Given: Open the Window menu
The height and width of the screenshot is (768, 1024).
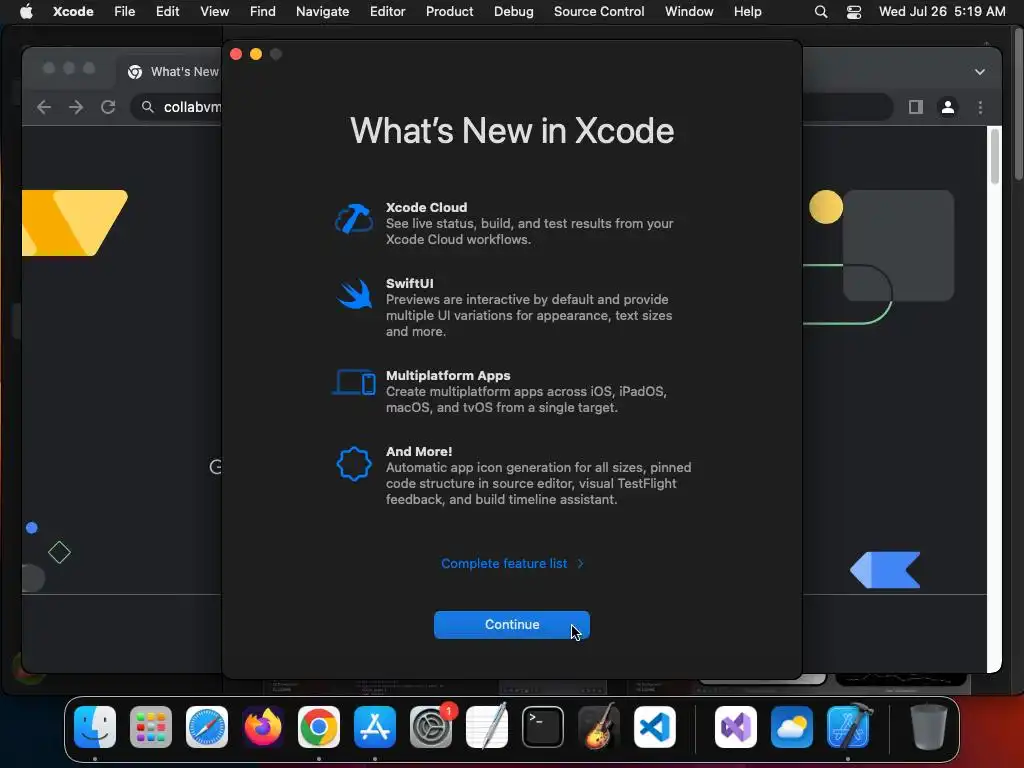Looking at the screenshot, I should [689, 12].
